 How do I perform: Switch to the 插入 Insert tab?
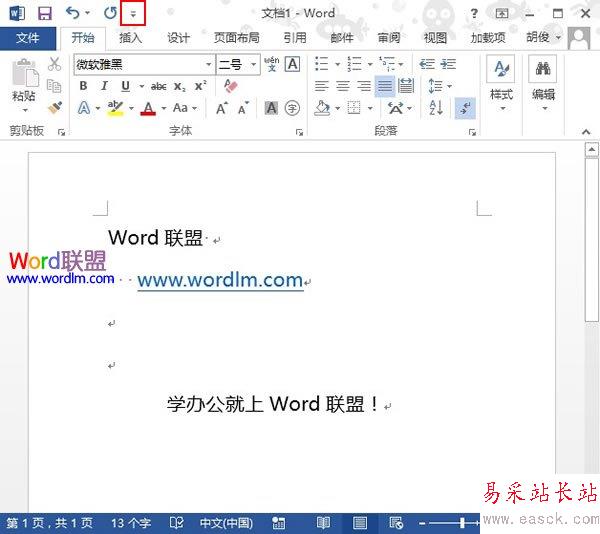130,38
